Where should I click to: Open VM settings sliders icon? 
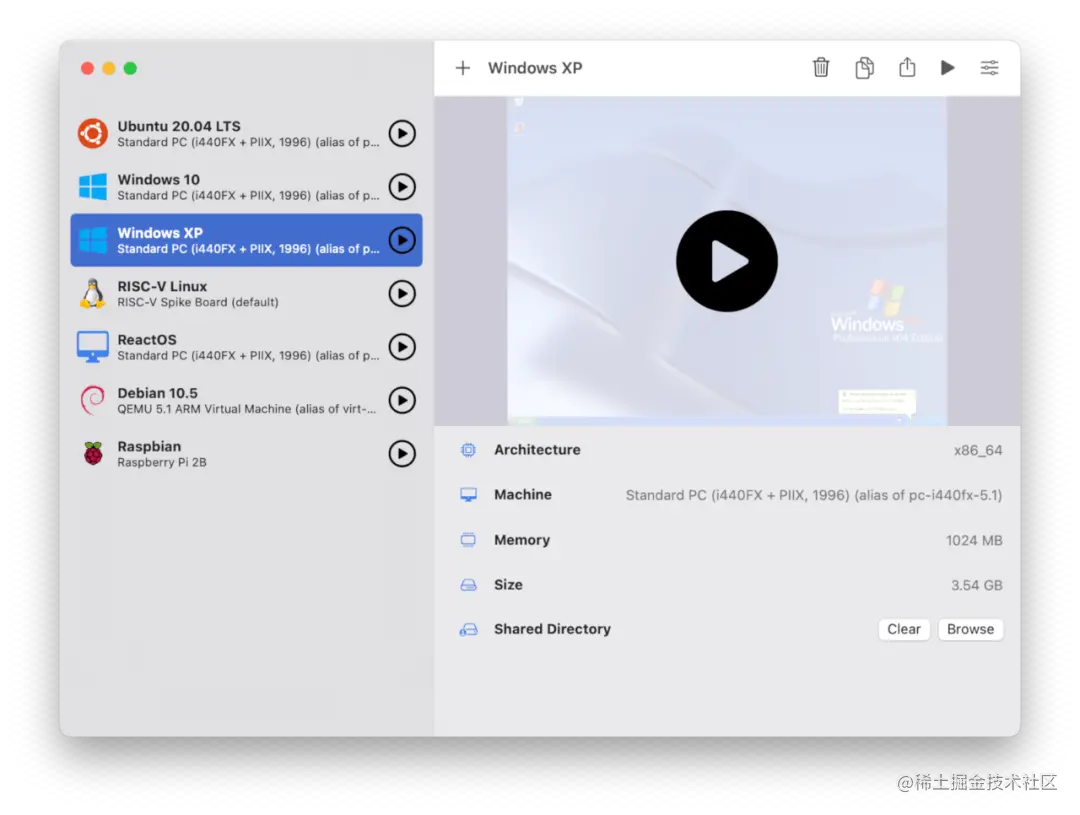[x=990, y=68]
